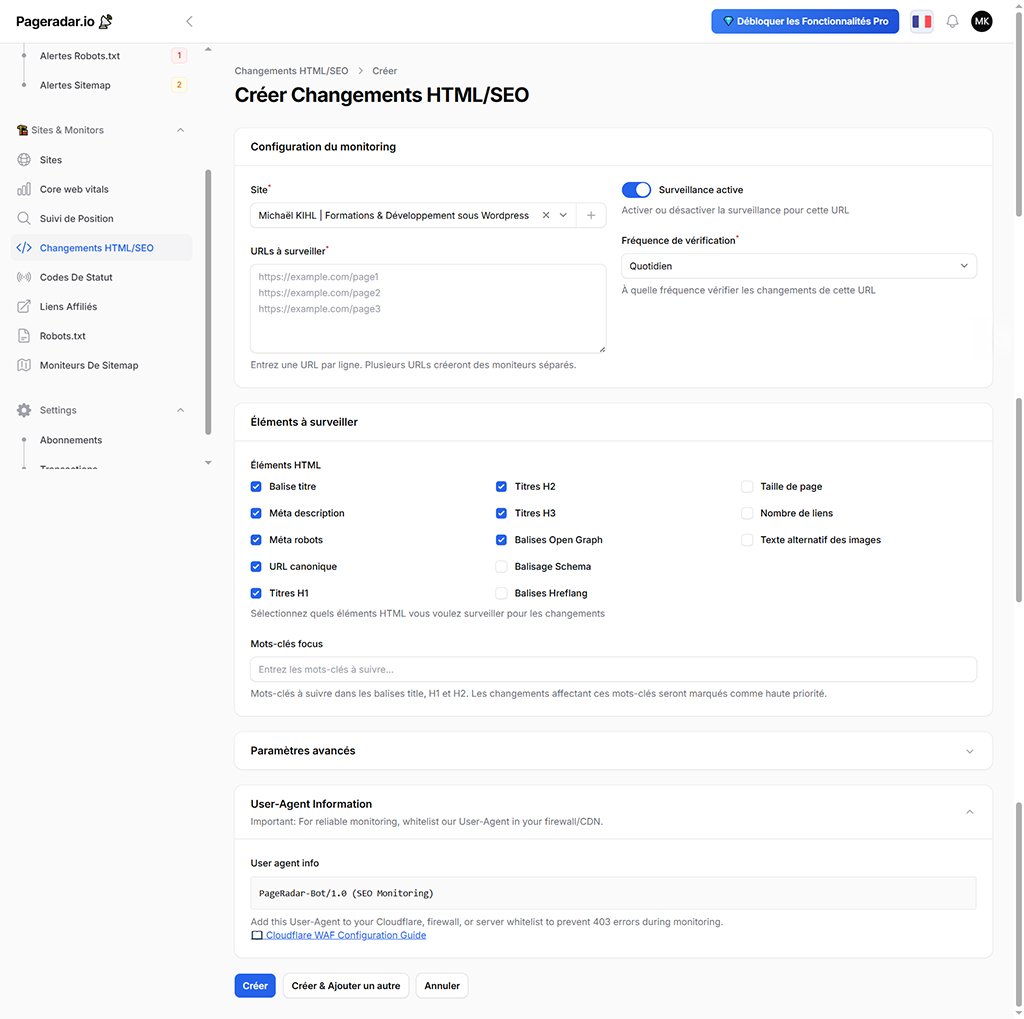This screenshot has width=1024, height=1019.
Task: Open the MK user avatar menu
Action: (982, 21)
